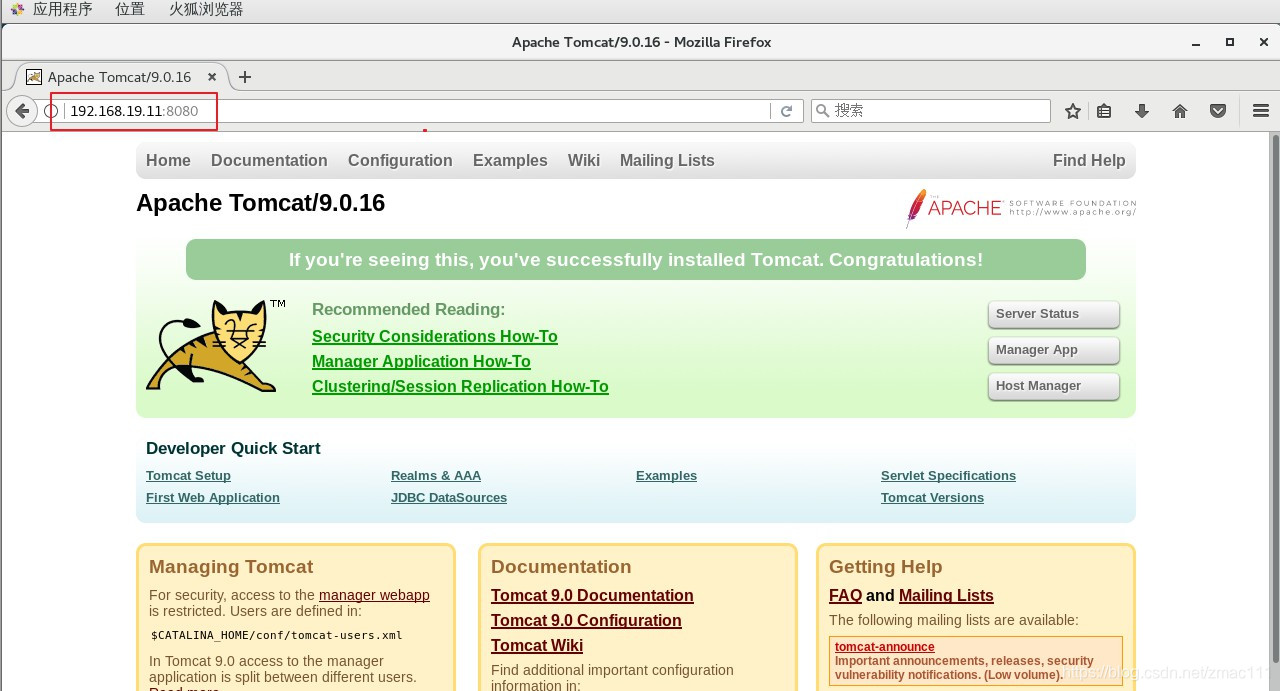Click the Recommended Reading heading
The width and height of the screenshot is (1280, 691).
click(409, 310)
